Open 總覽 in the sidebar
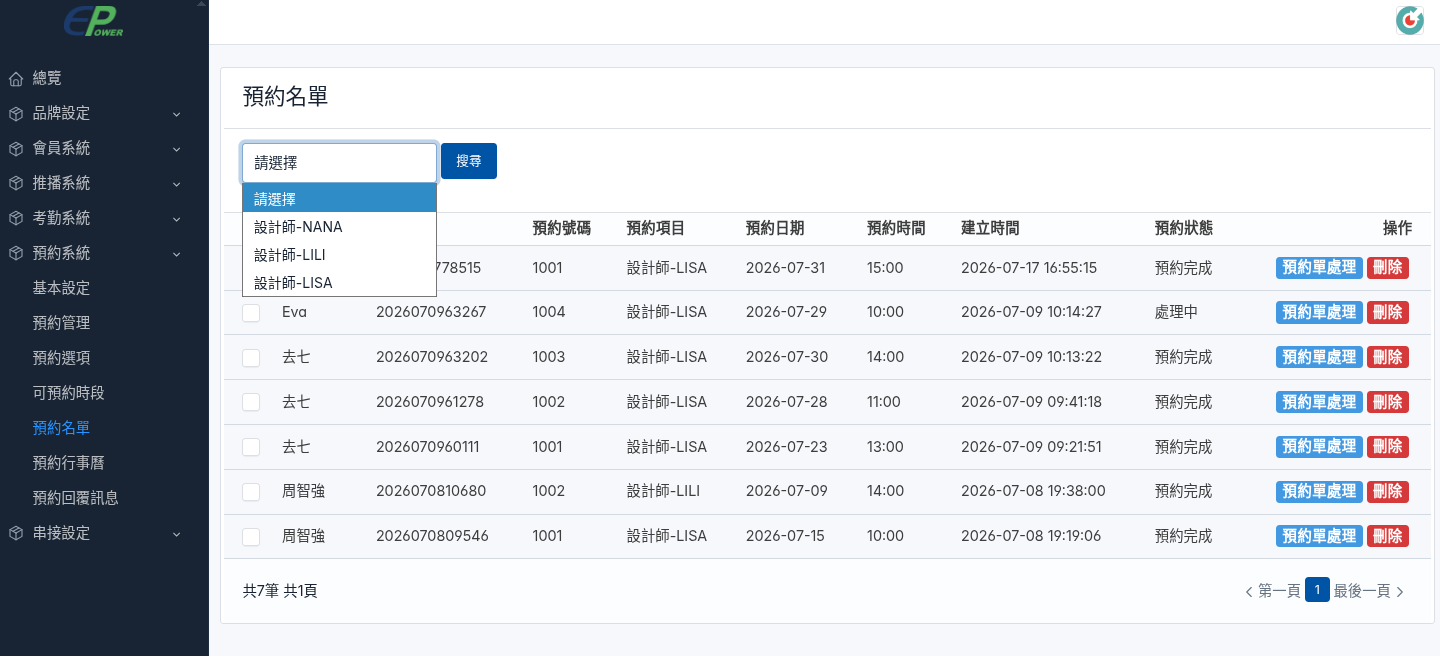1440x656 pixels. pos(47,78)
